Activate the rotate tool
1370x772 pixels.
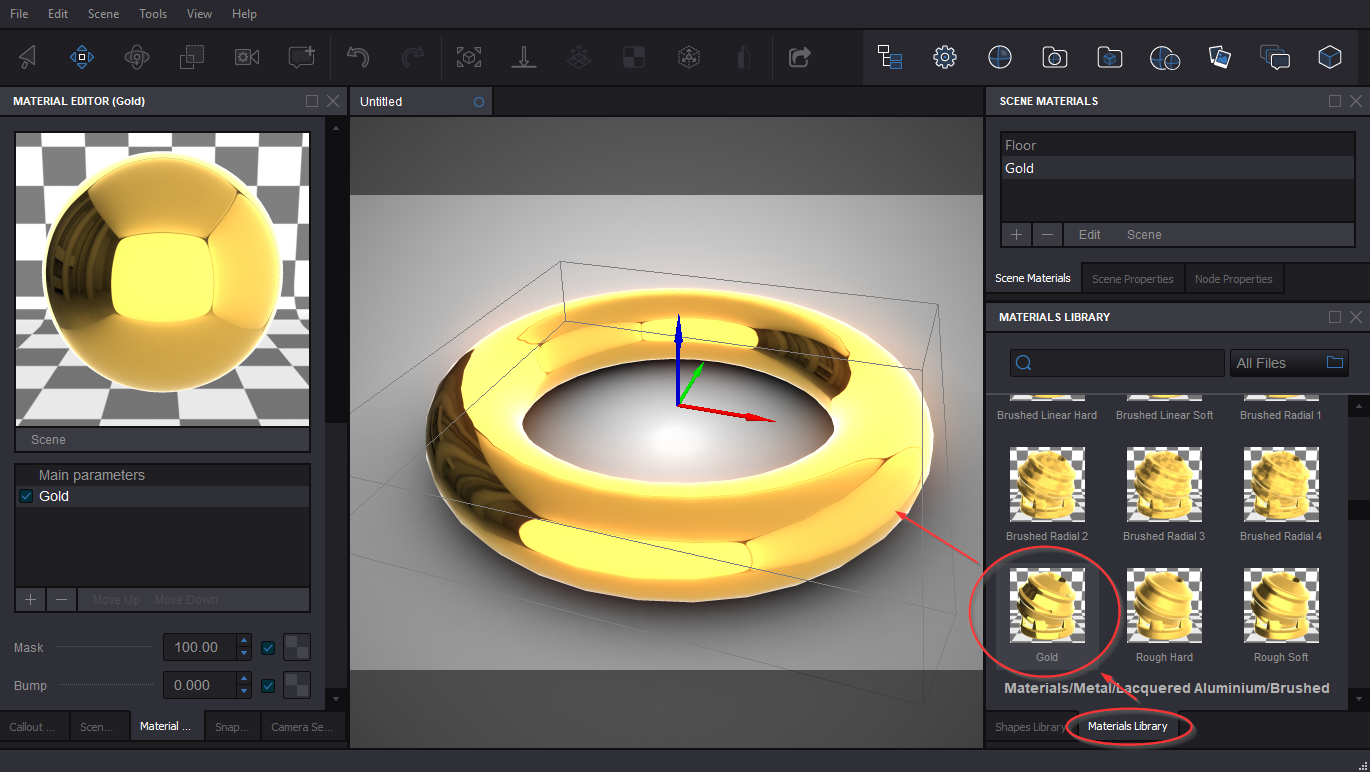click(137, 57)
